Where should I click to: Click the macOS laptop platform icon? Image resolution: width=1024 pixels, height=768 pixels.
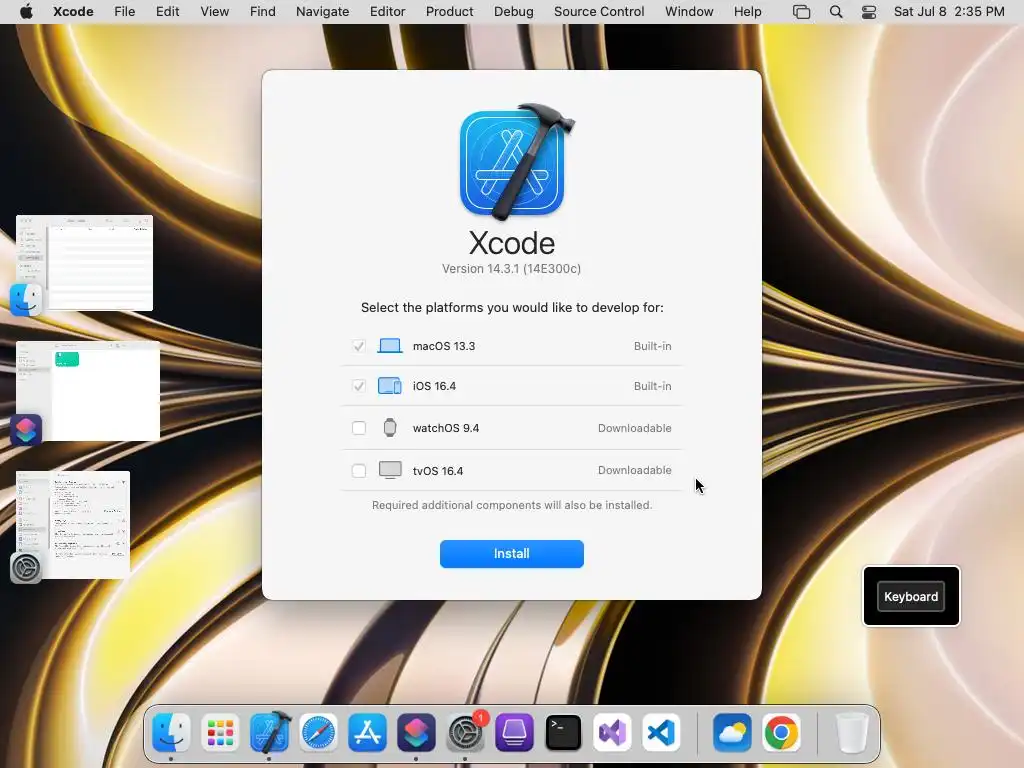point(390,345)
